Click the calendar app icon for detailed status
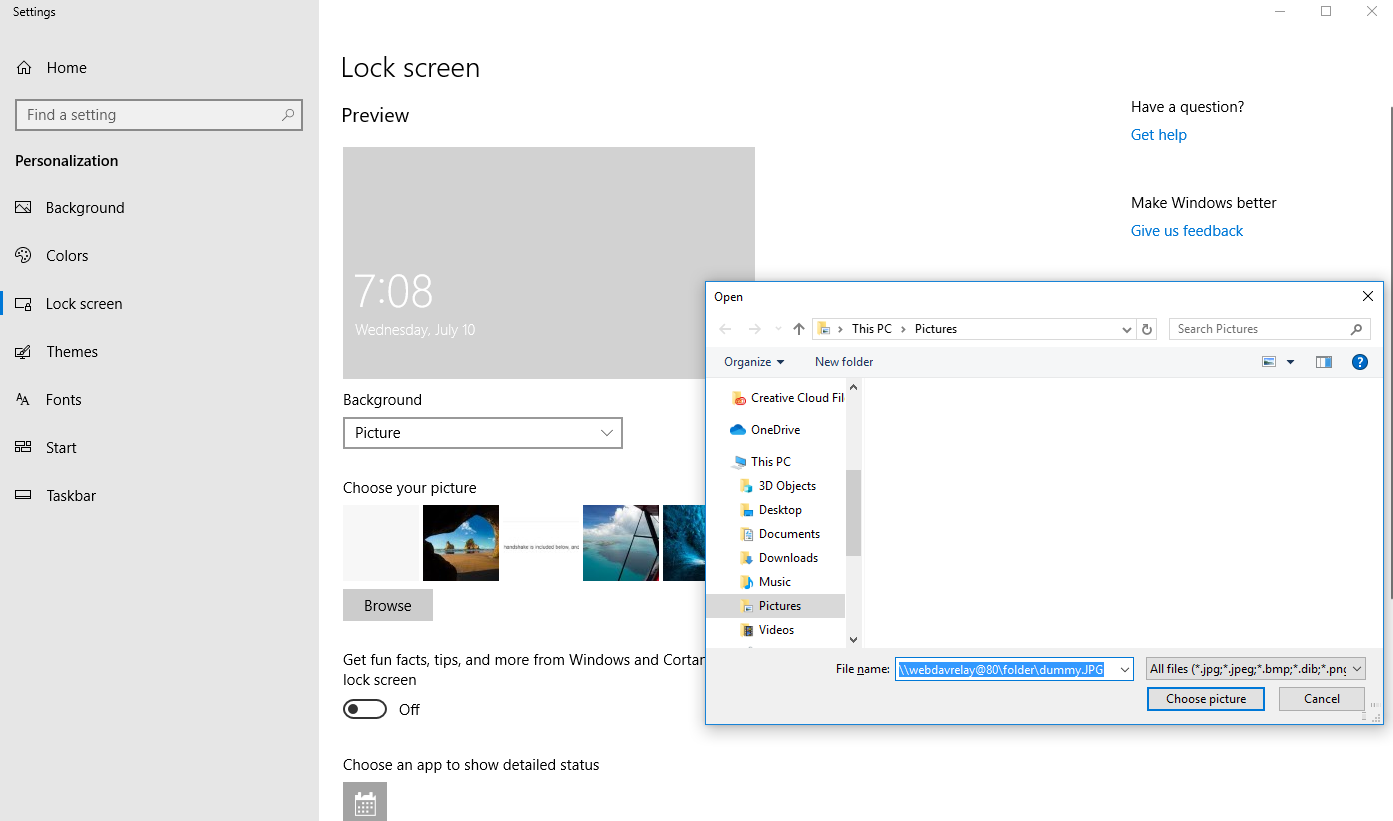Image resolution: width=1393 pixels, height=821 pixels. tap(365, 802)
